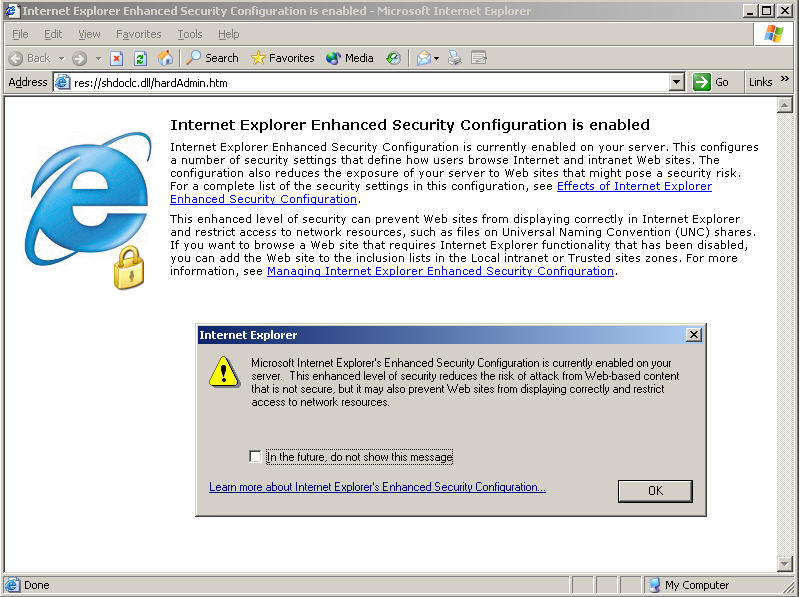
Task: Open 'Learn more about Internet Explorer's Enhanced Security Configuration' link
Action: coord(377,487)
